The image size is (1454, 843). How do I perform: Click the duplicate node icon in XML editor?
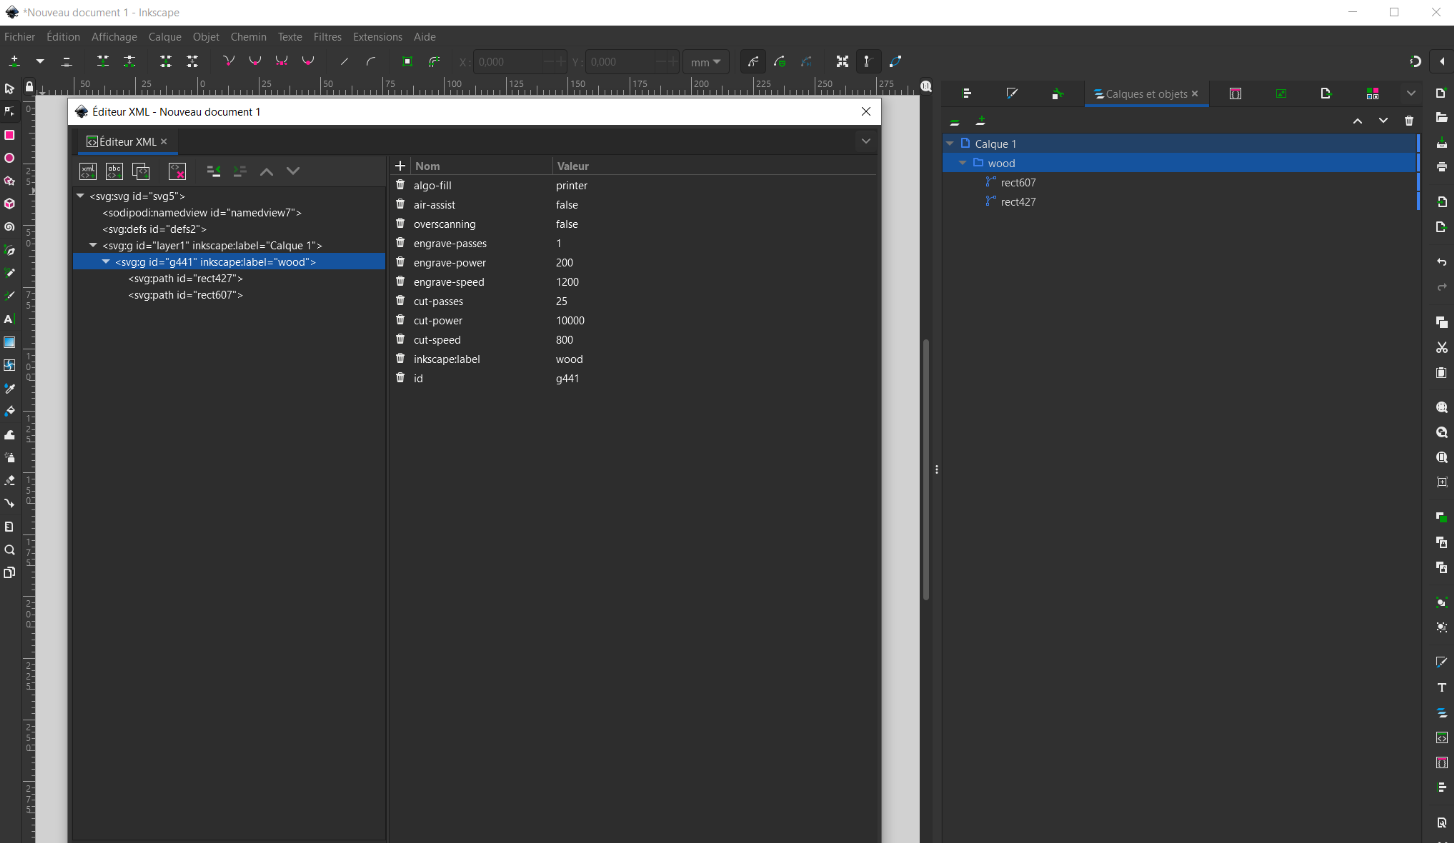pyautogui.click(x=141, y=171)
